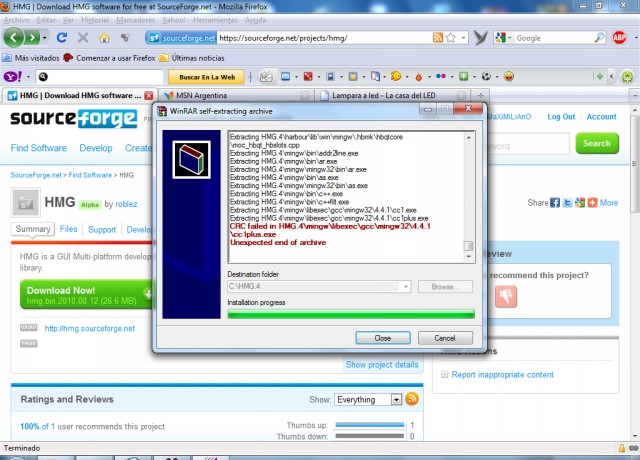Image resolution: width=640 pixels, height=460 pixels.
Task: Open Últimas noticias bookmark folder
Action: click(192, 58)
